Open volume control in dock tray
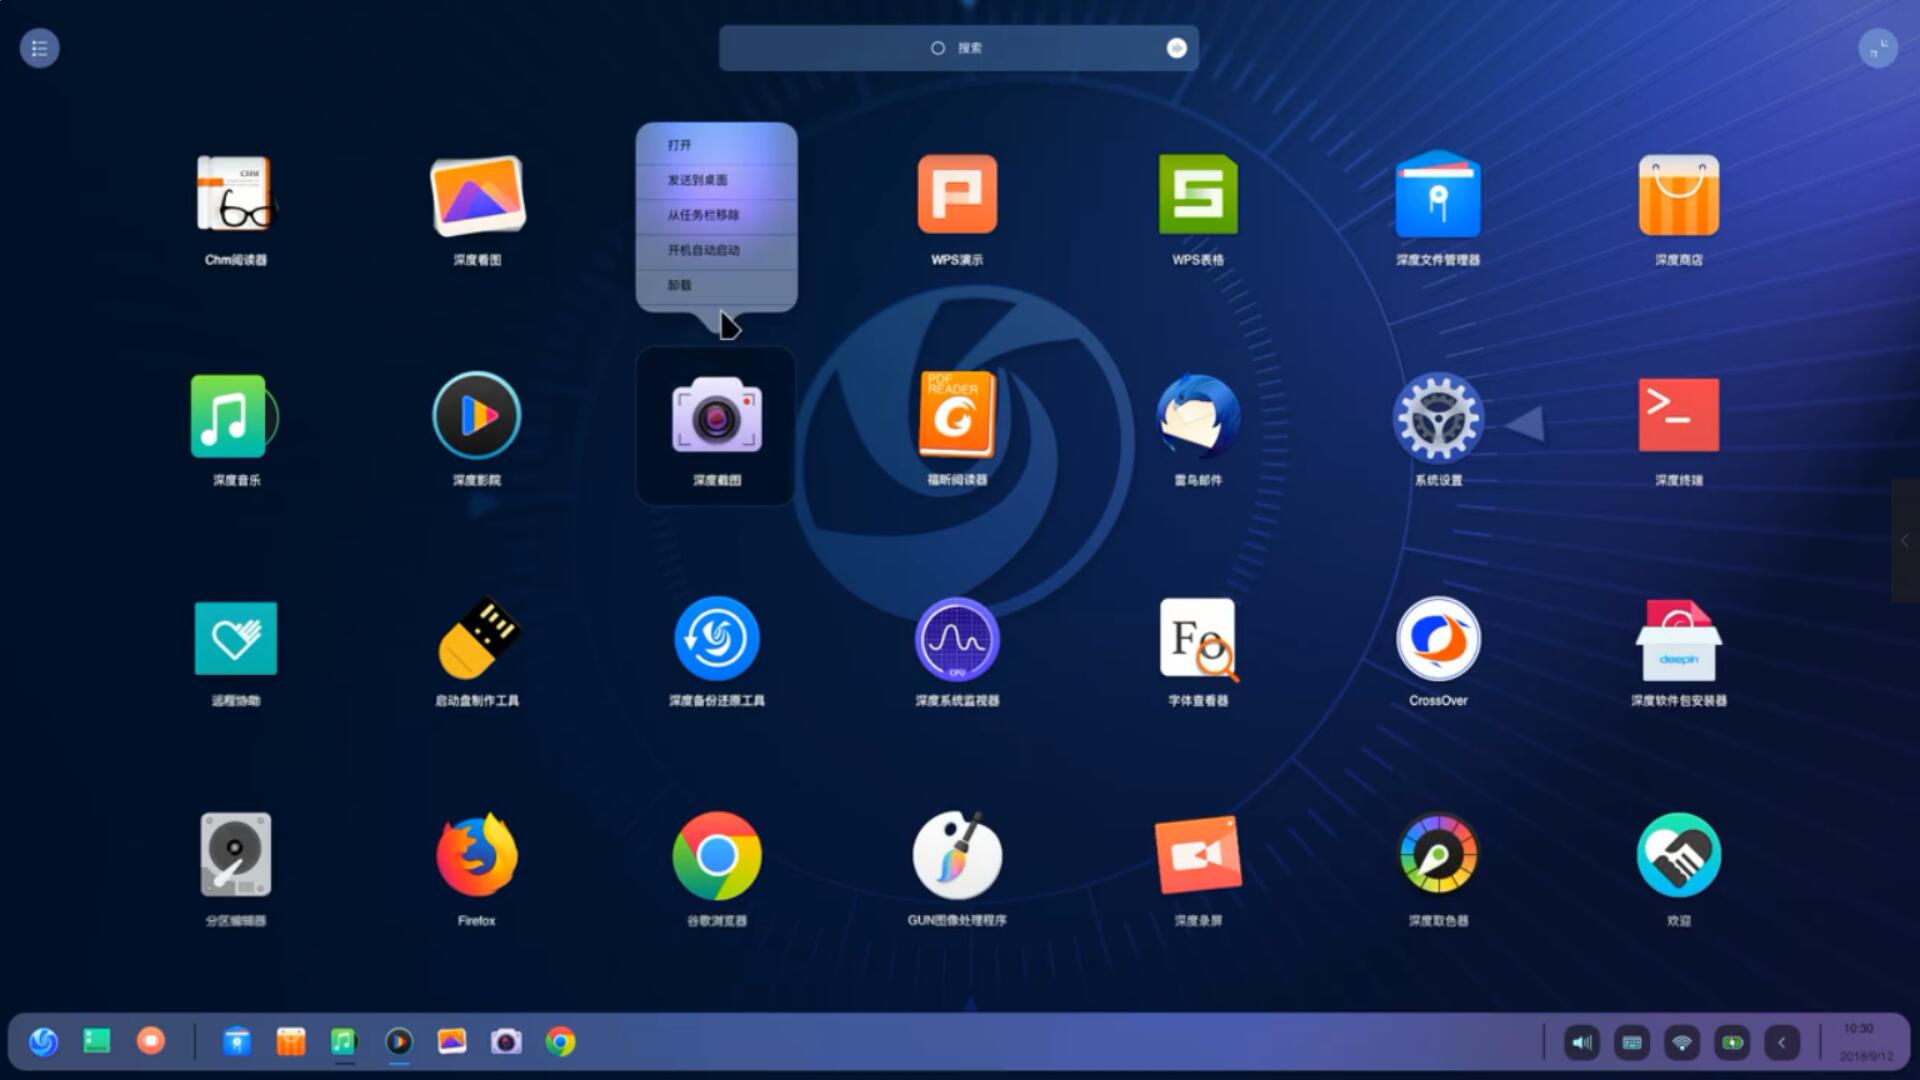Viewport: 1920px width, 1080px height. [x=1581, y=1042]
